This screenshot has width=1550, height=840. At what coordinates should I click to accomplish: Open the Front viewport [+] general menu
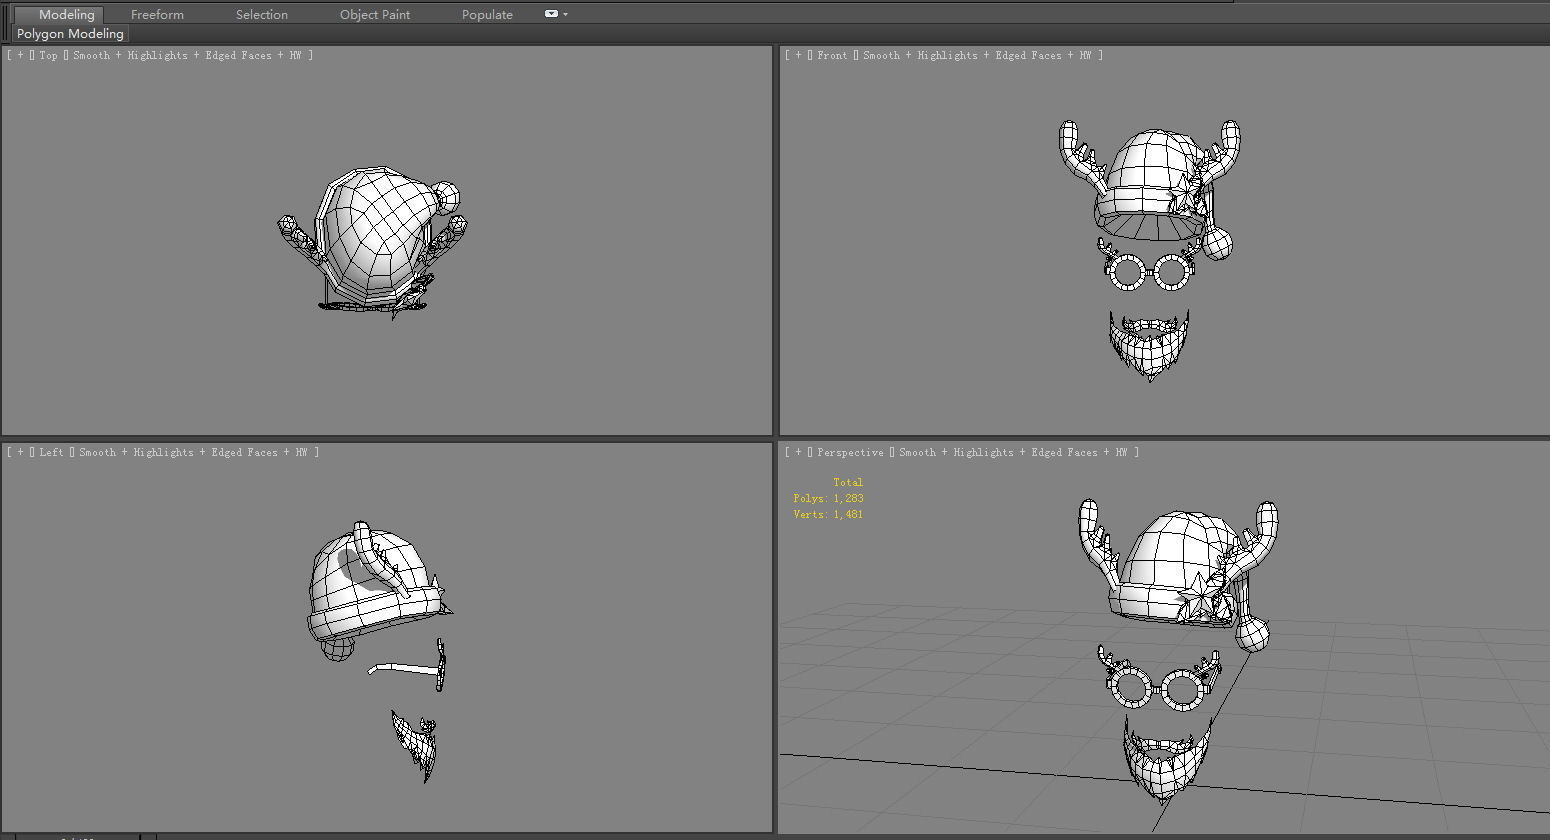point(798,55)
